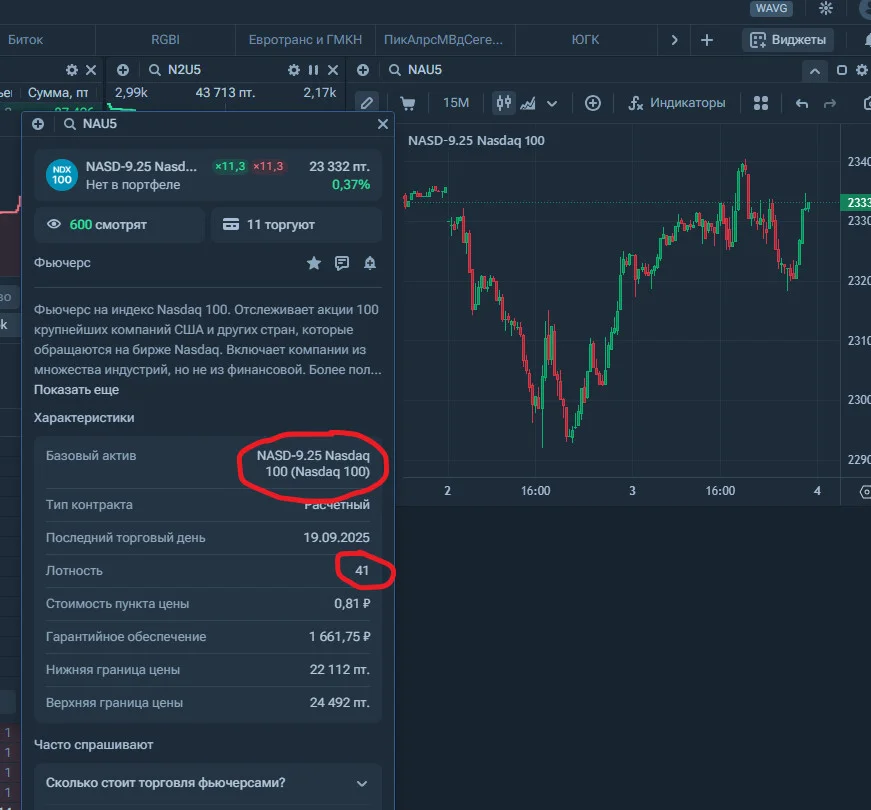The width and height of the screenshot is (871, 810).
Task: Click the green ×11,3 long leverage badge
Action: pos(230,166)
